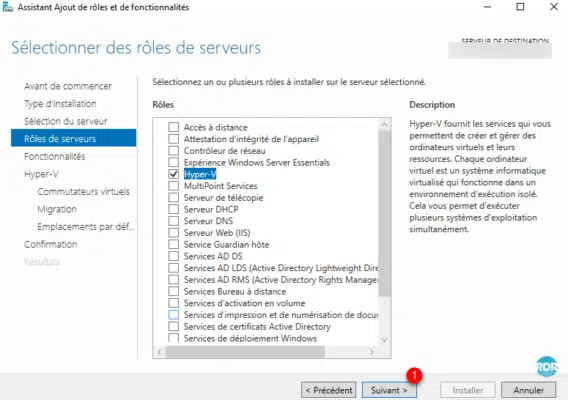Enable the Serveur DHCP checkbox
Image resolution: width=568 pixels, height=400 pixels.
pyautogui.click(x=174, y=209)
